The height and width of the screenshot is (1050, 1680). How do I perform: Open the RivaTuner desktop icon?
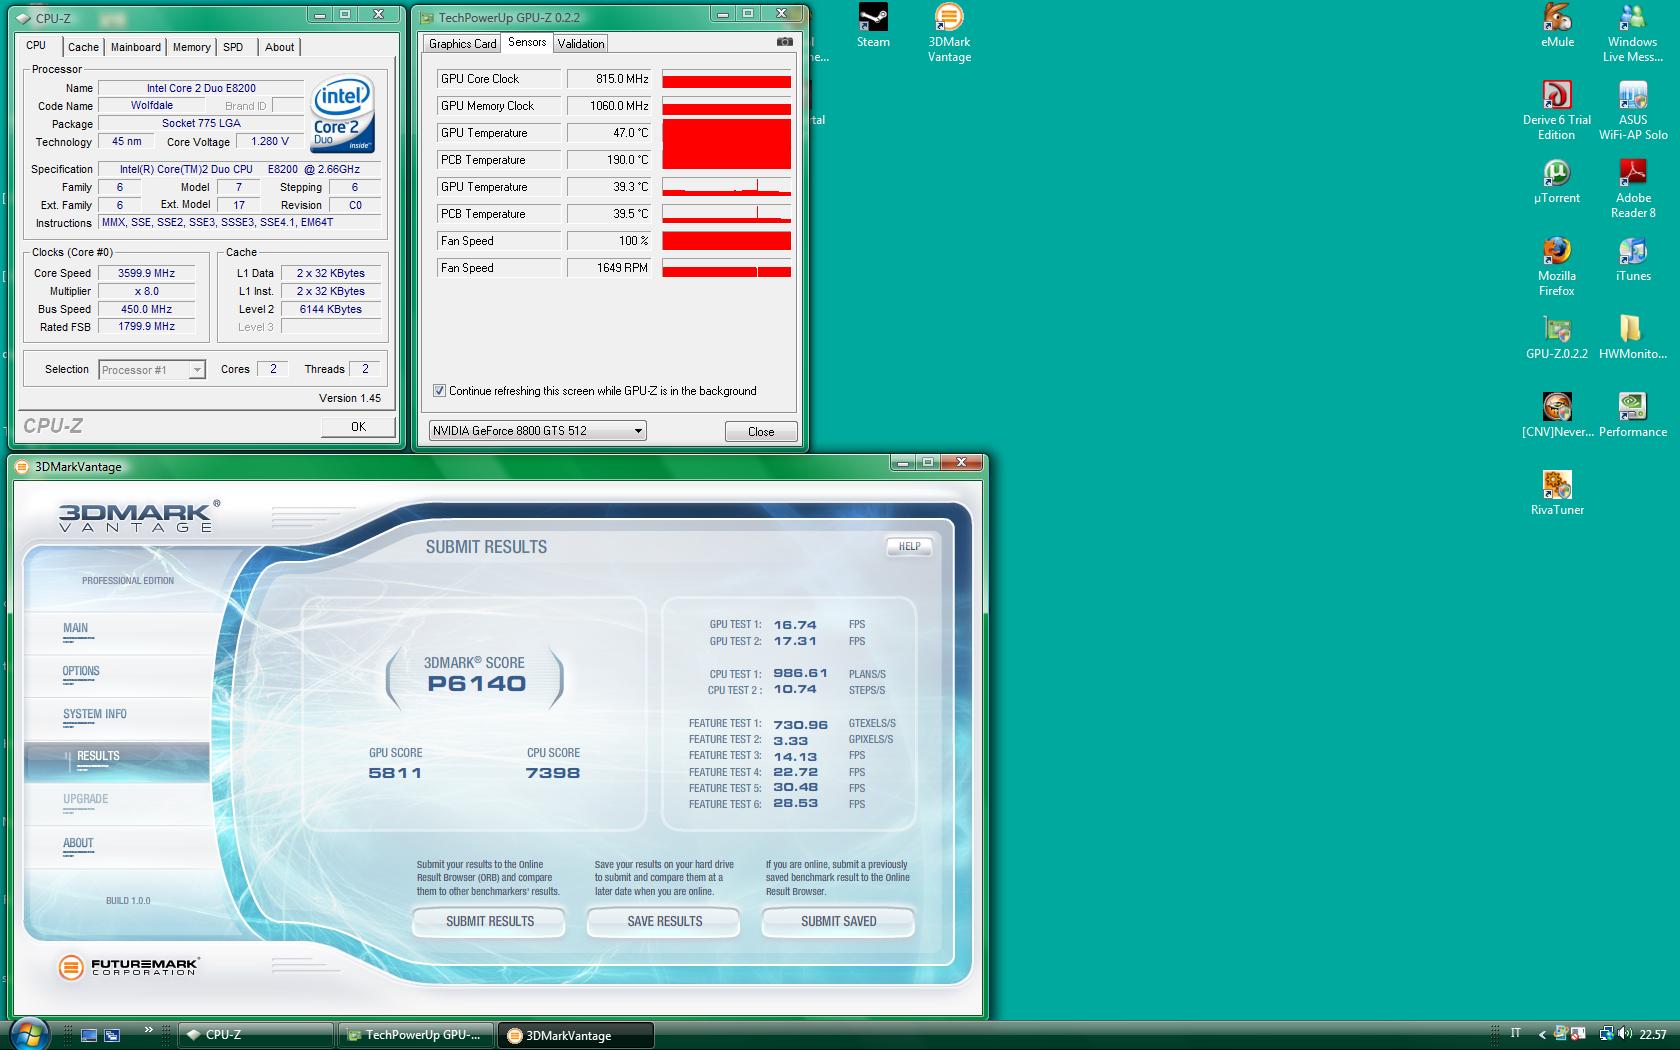(1557, 494)
